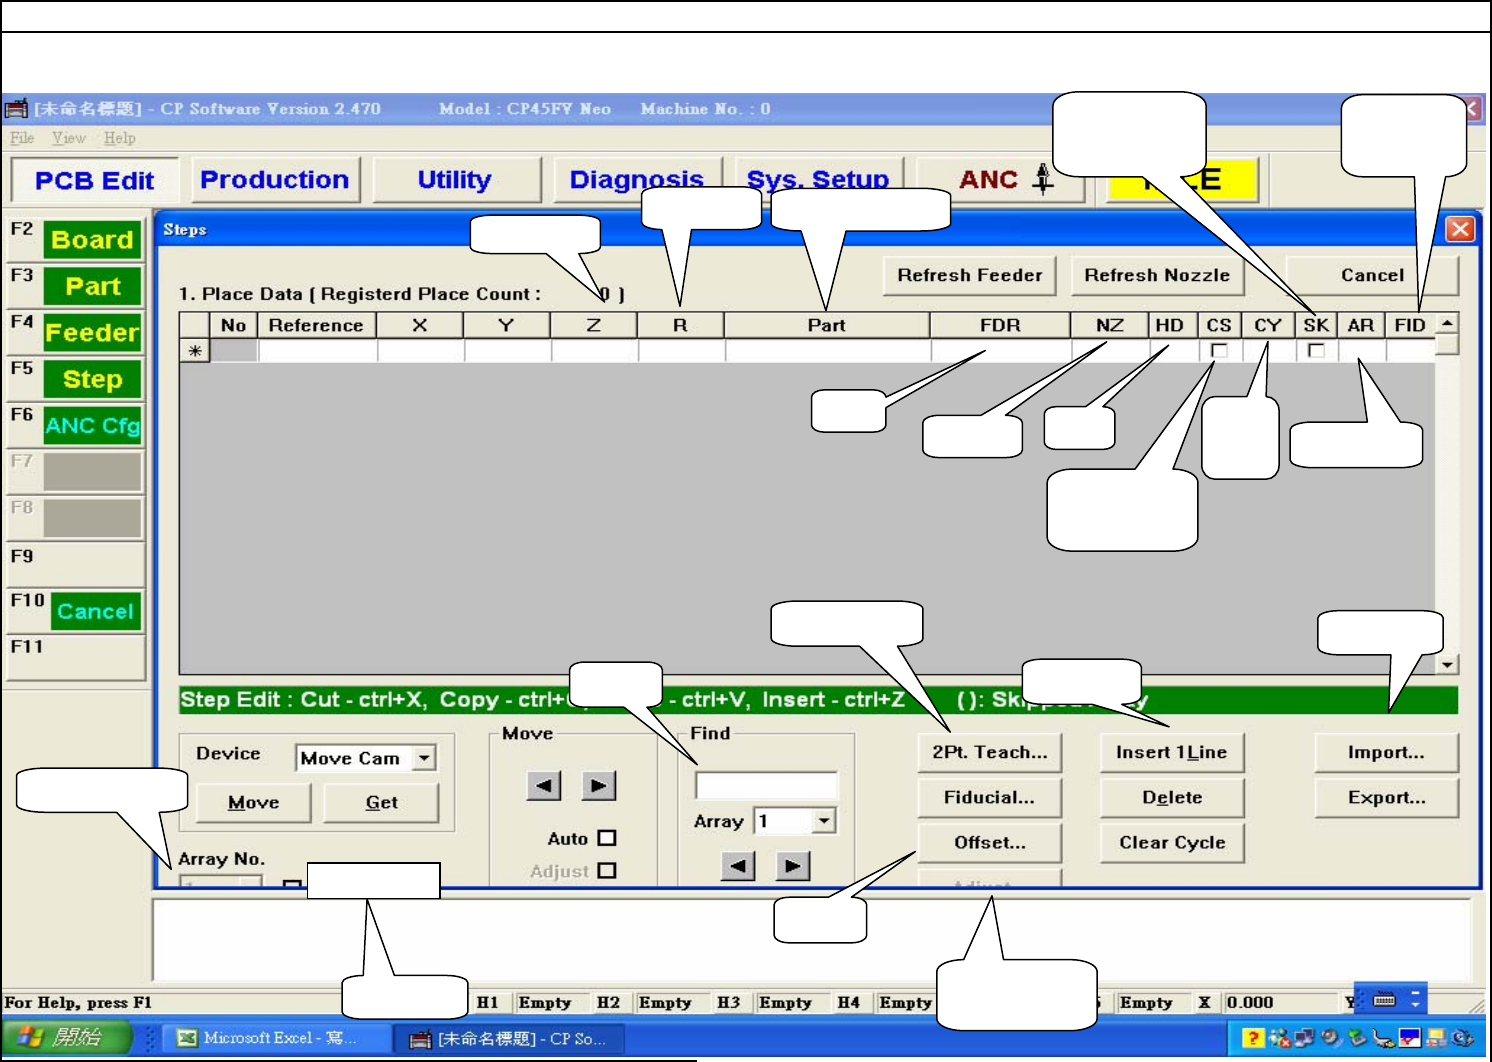Image resolution: width=1492 pixels, height=1062 pixels.
Task: Enable the Auto checkbox in Move group
Action: click(x=607, y=838)
